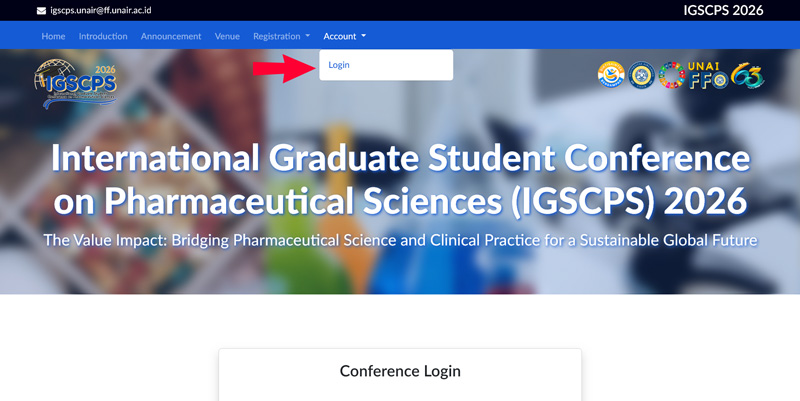Image resolution: width=800 pixels, height=401 pixels.
Task: Collapse the Account dropdown menu
Action: [x=344, y=36]
